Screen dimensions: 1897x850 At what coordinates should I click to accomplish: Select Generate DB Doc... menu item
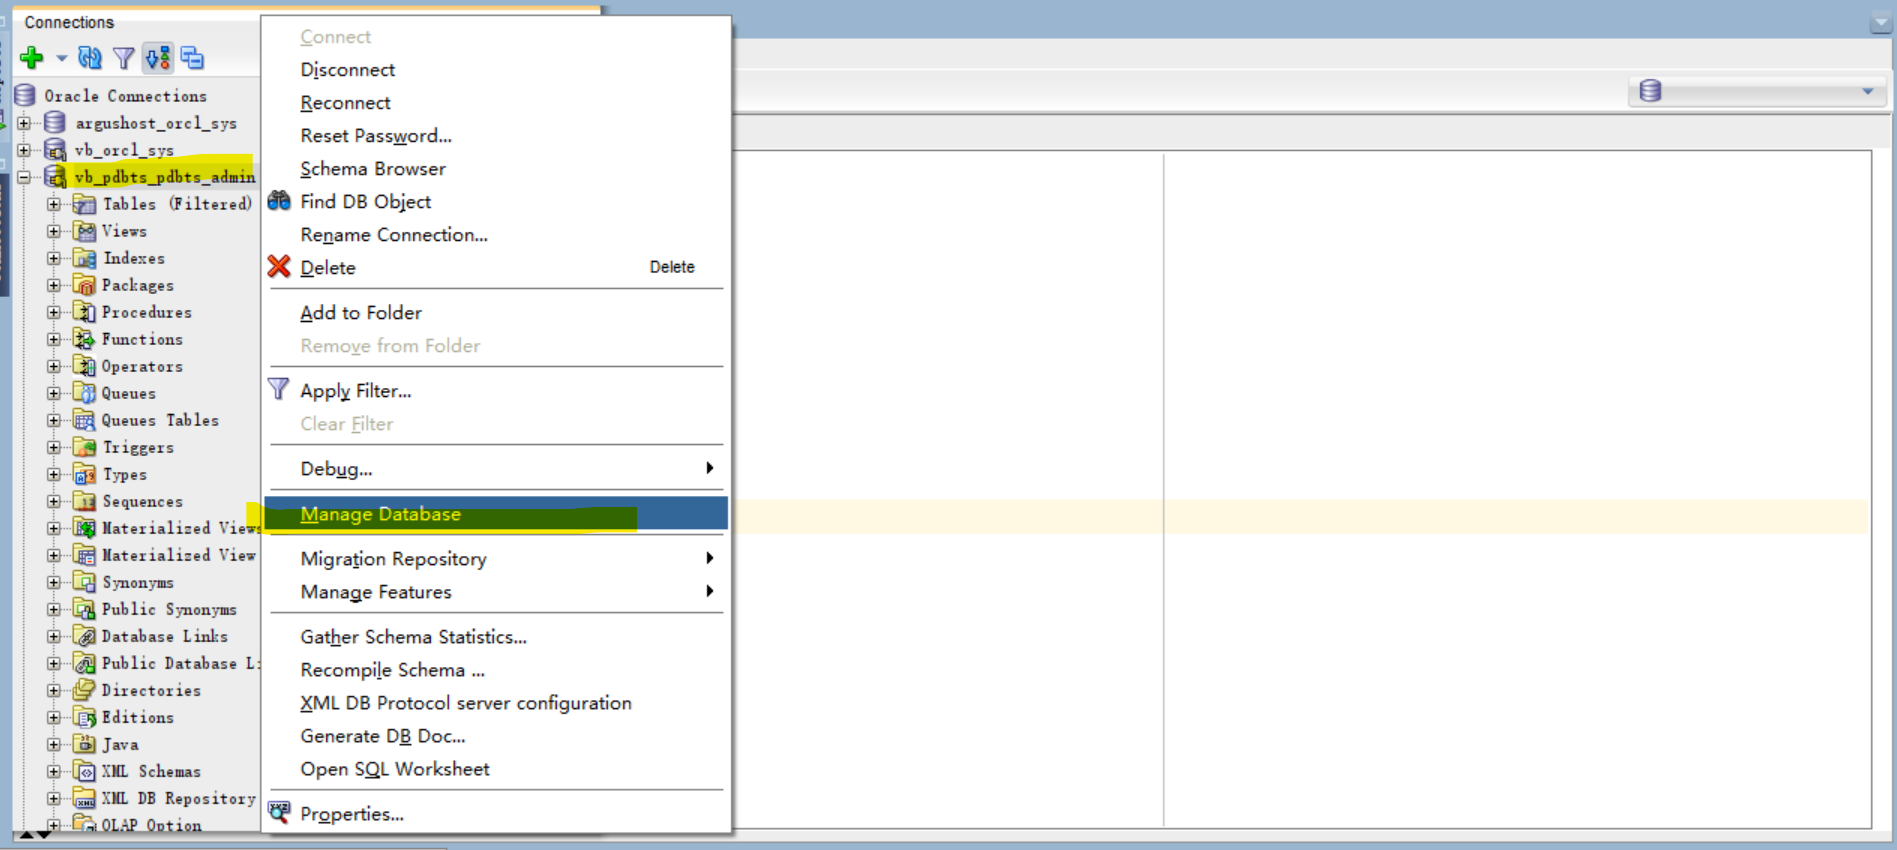pos(495,735)
